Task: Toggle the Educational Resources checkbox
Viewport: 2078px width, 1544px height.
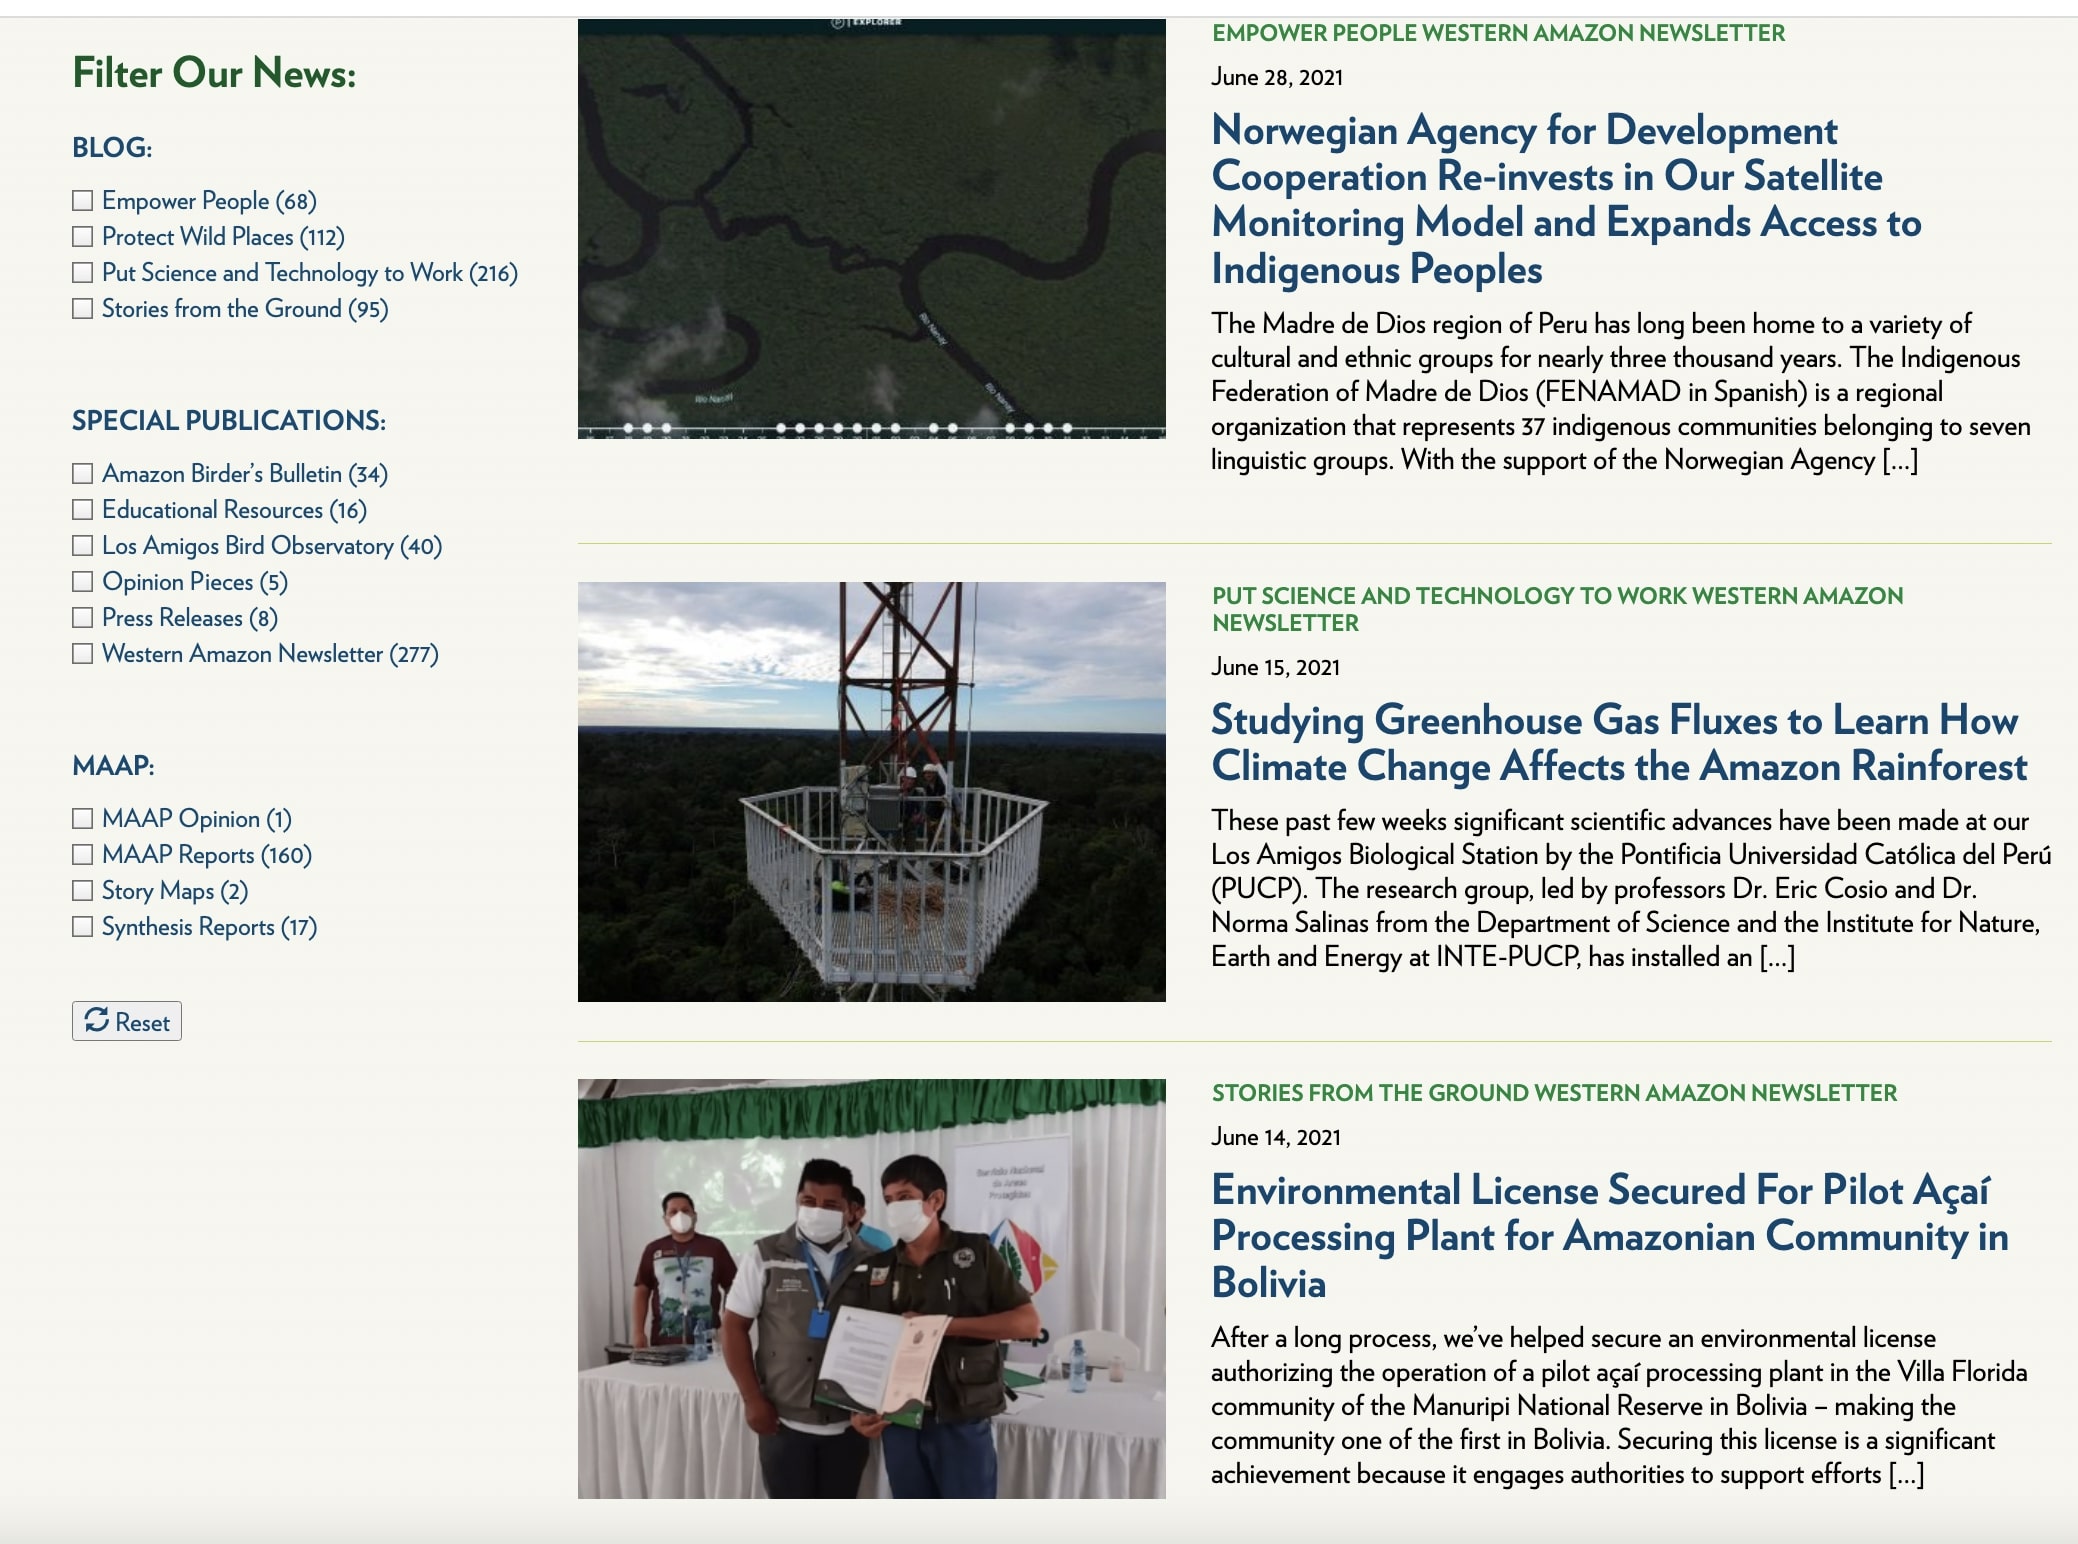Action: coord(83,510)
